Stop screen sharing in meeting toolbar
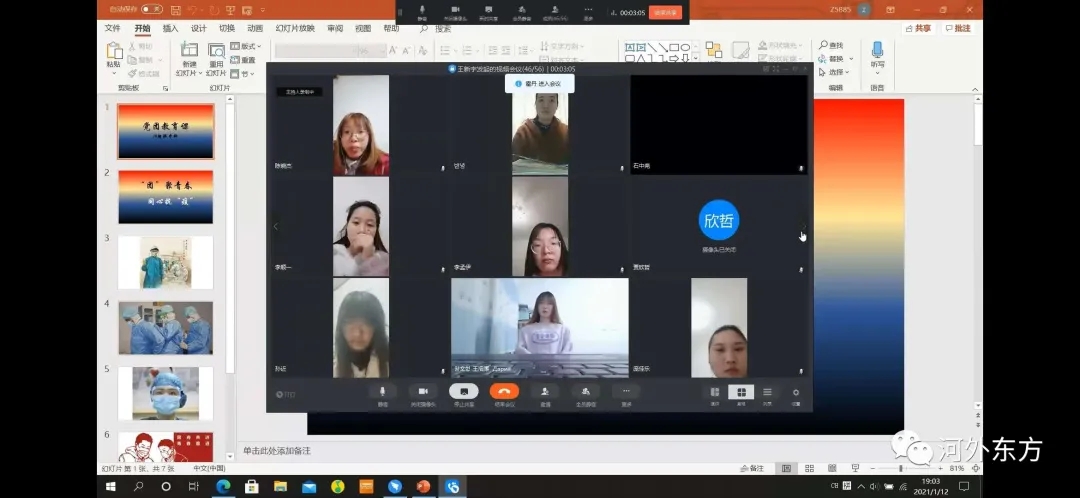 coord(463,392)
